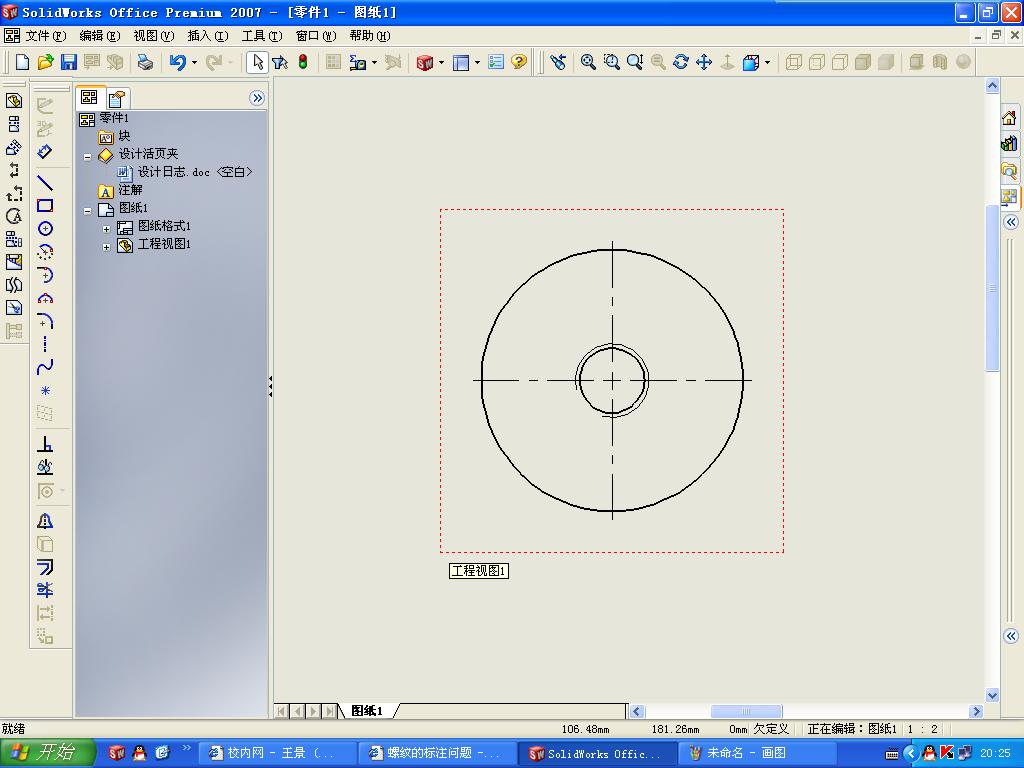The height and width of the screenshot is (768, 1024).
Task: Open the Options checklist icon
Action: click(x=496, y=62)
